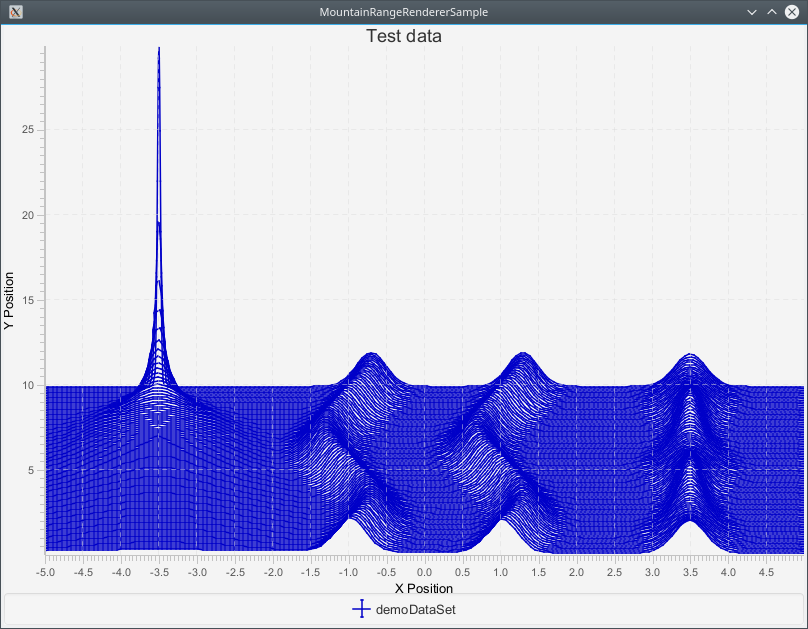Viewport: 808px width, 629px height.
Task: Click the y-axis tick label 20
Action: click(x=28, y=215)
